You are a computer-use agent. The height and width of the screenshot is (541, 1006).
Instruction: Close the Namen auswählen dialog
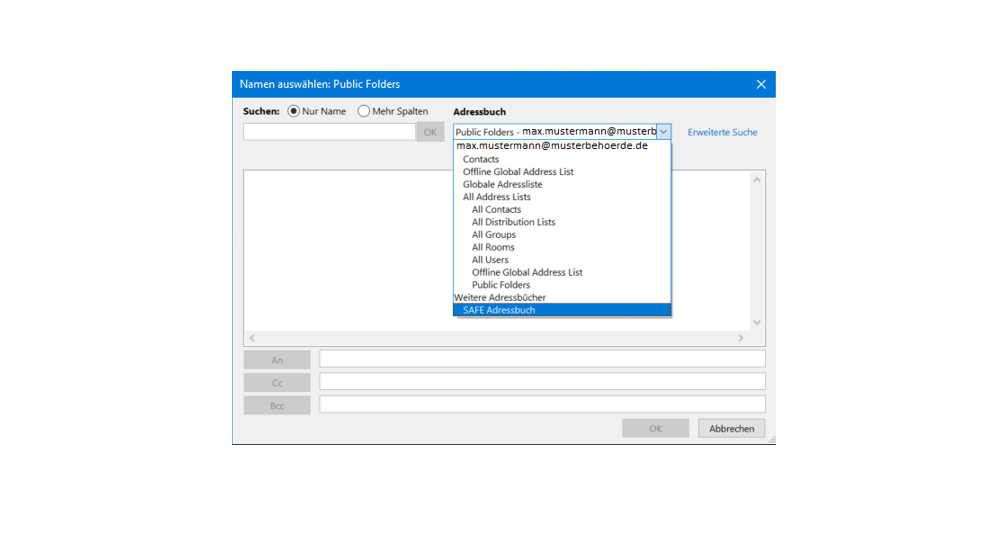pyautogui.click(x=761, y=85)
